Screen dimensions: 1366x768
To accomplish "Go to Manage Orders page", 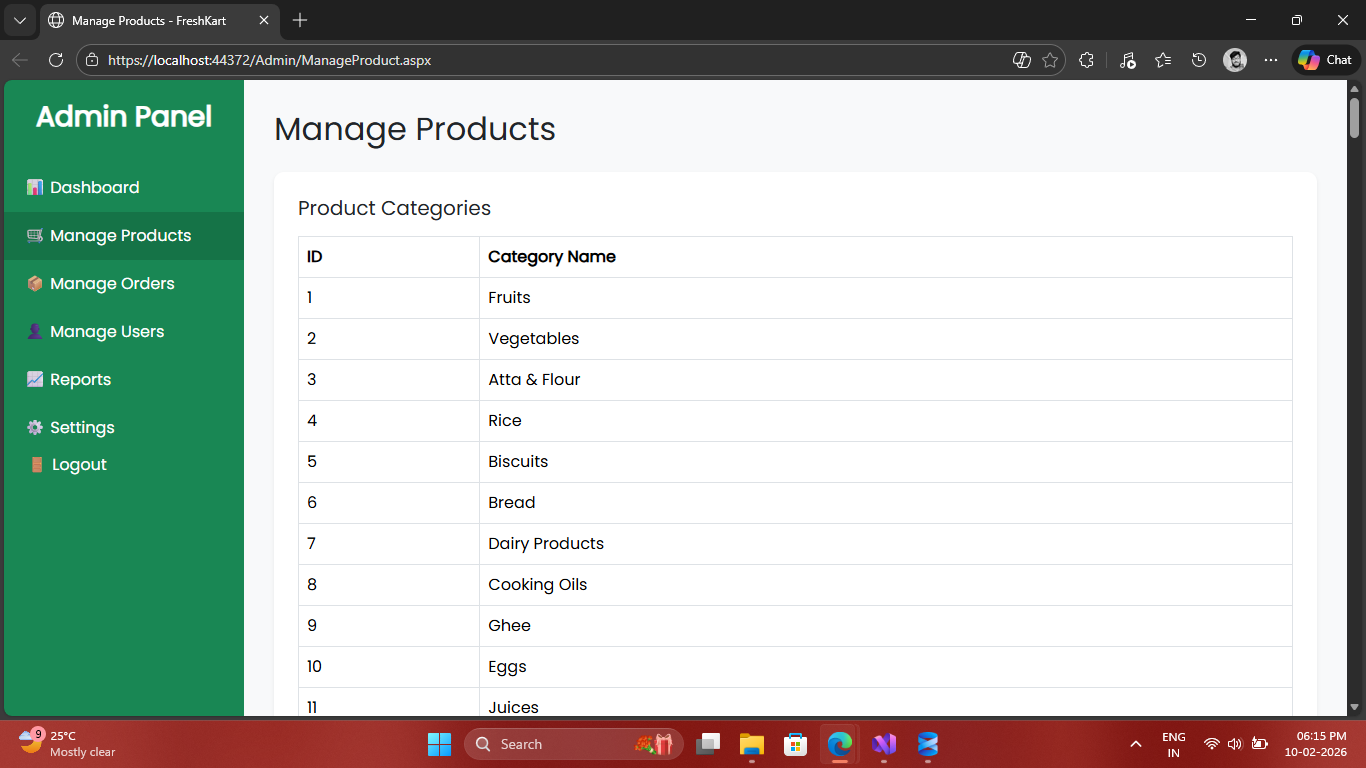I will pos(112,284).
